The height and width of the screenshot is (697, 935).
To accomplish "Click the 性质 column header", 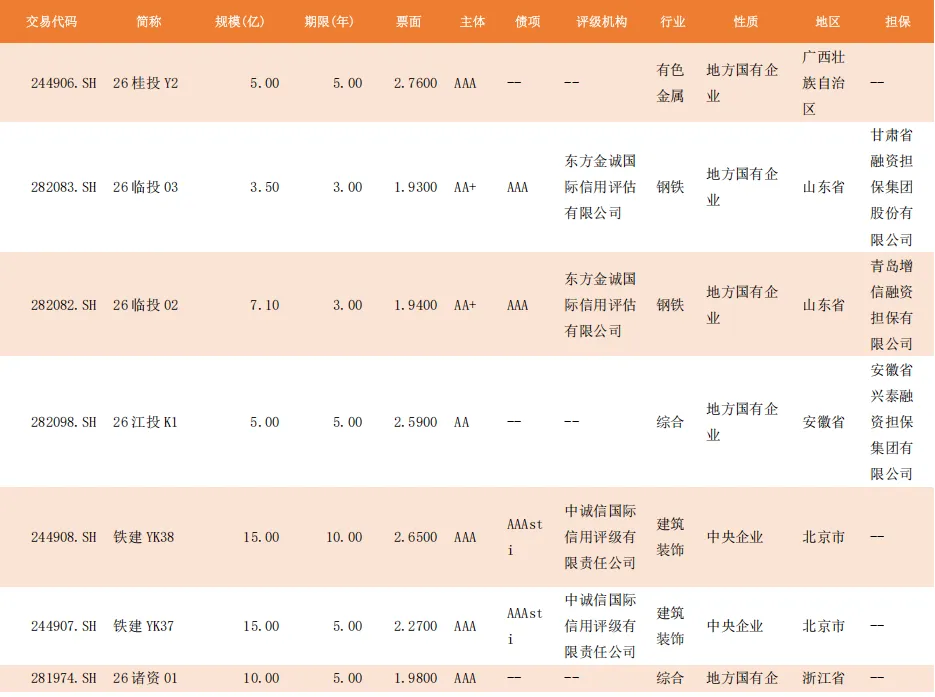I will tap(745, 22).
